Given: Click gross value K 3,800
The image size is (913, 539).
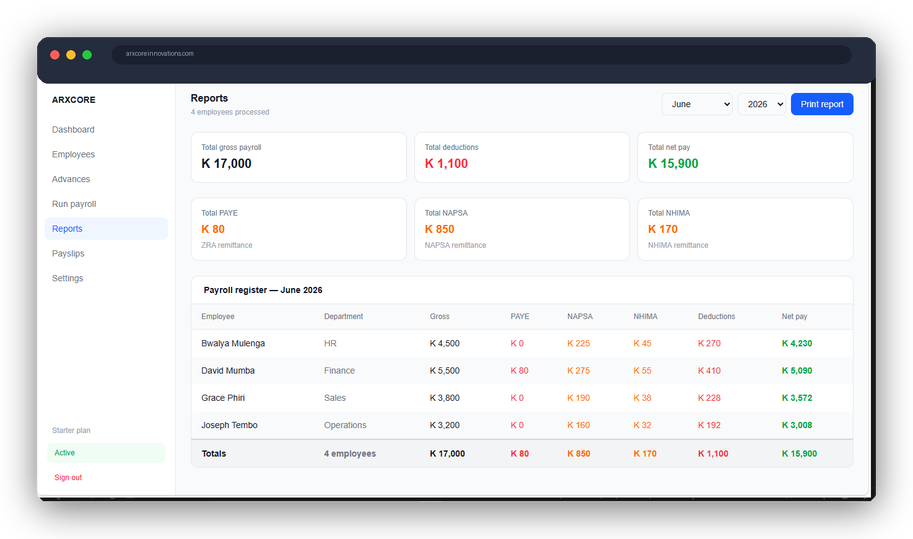Looking at the screenshot, I should (445, 398).
